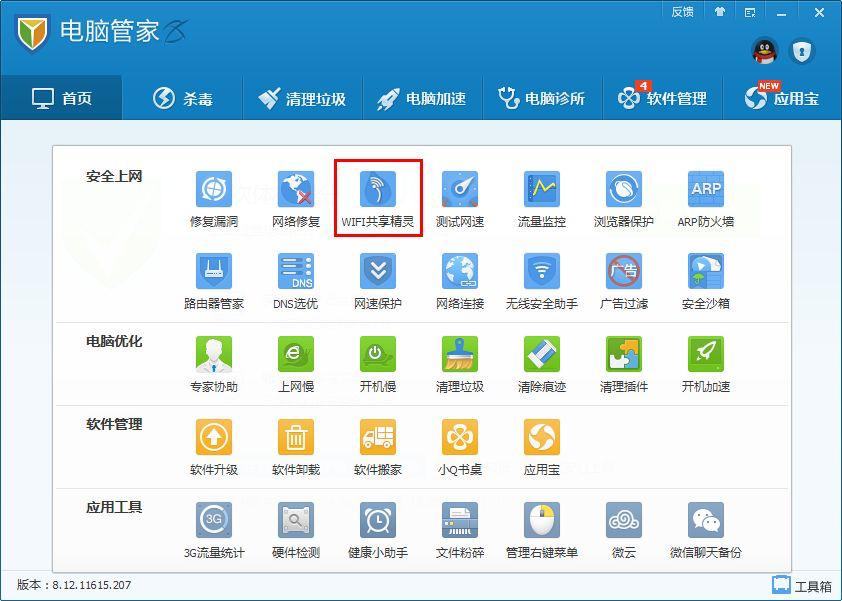Open 浏览器保护 browser protection
This screenshot has width=842, height=601.
point(623,198)
